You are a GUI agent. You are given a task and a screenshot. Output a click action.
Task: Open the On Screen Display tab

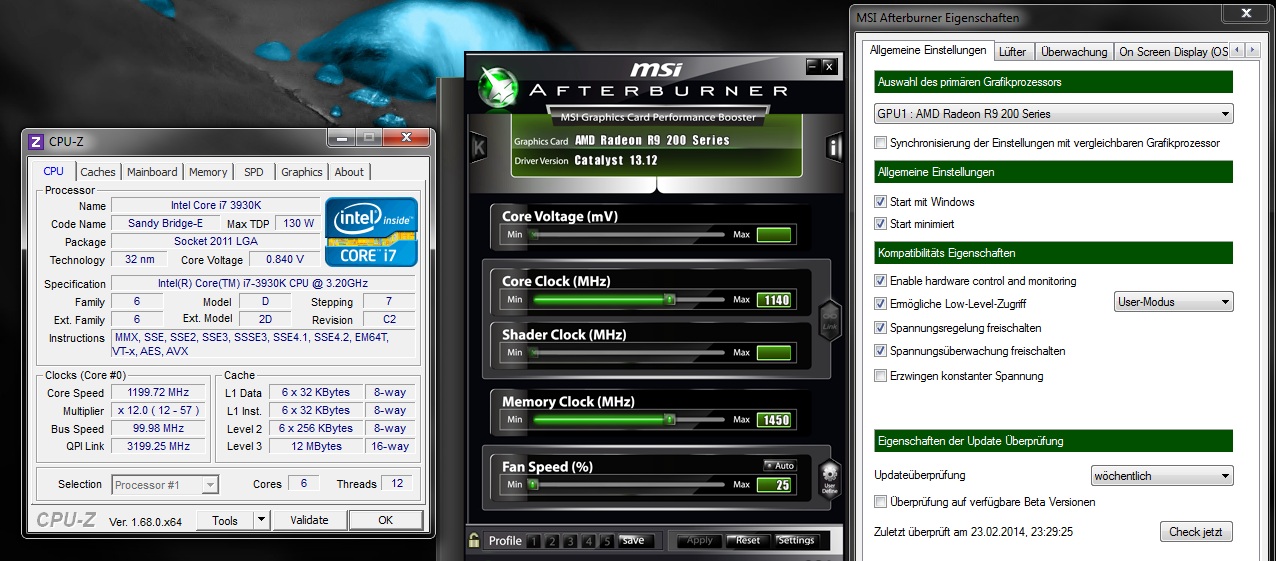click(1172, 52)
